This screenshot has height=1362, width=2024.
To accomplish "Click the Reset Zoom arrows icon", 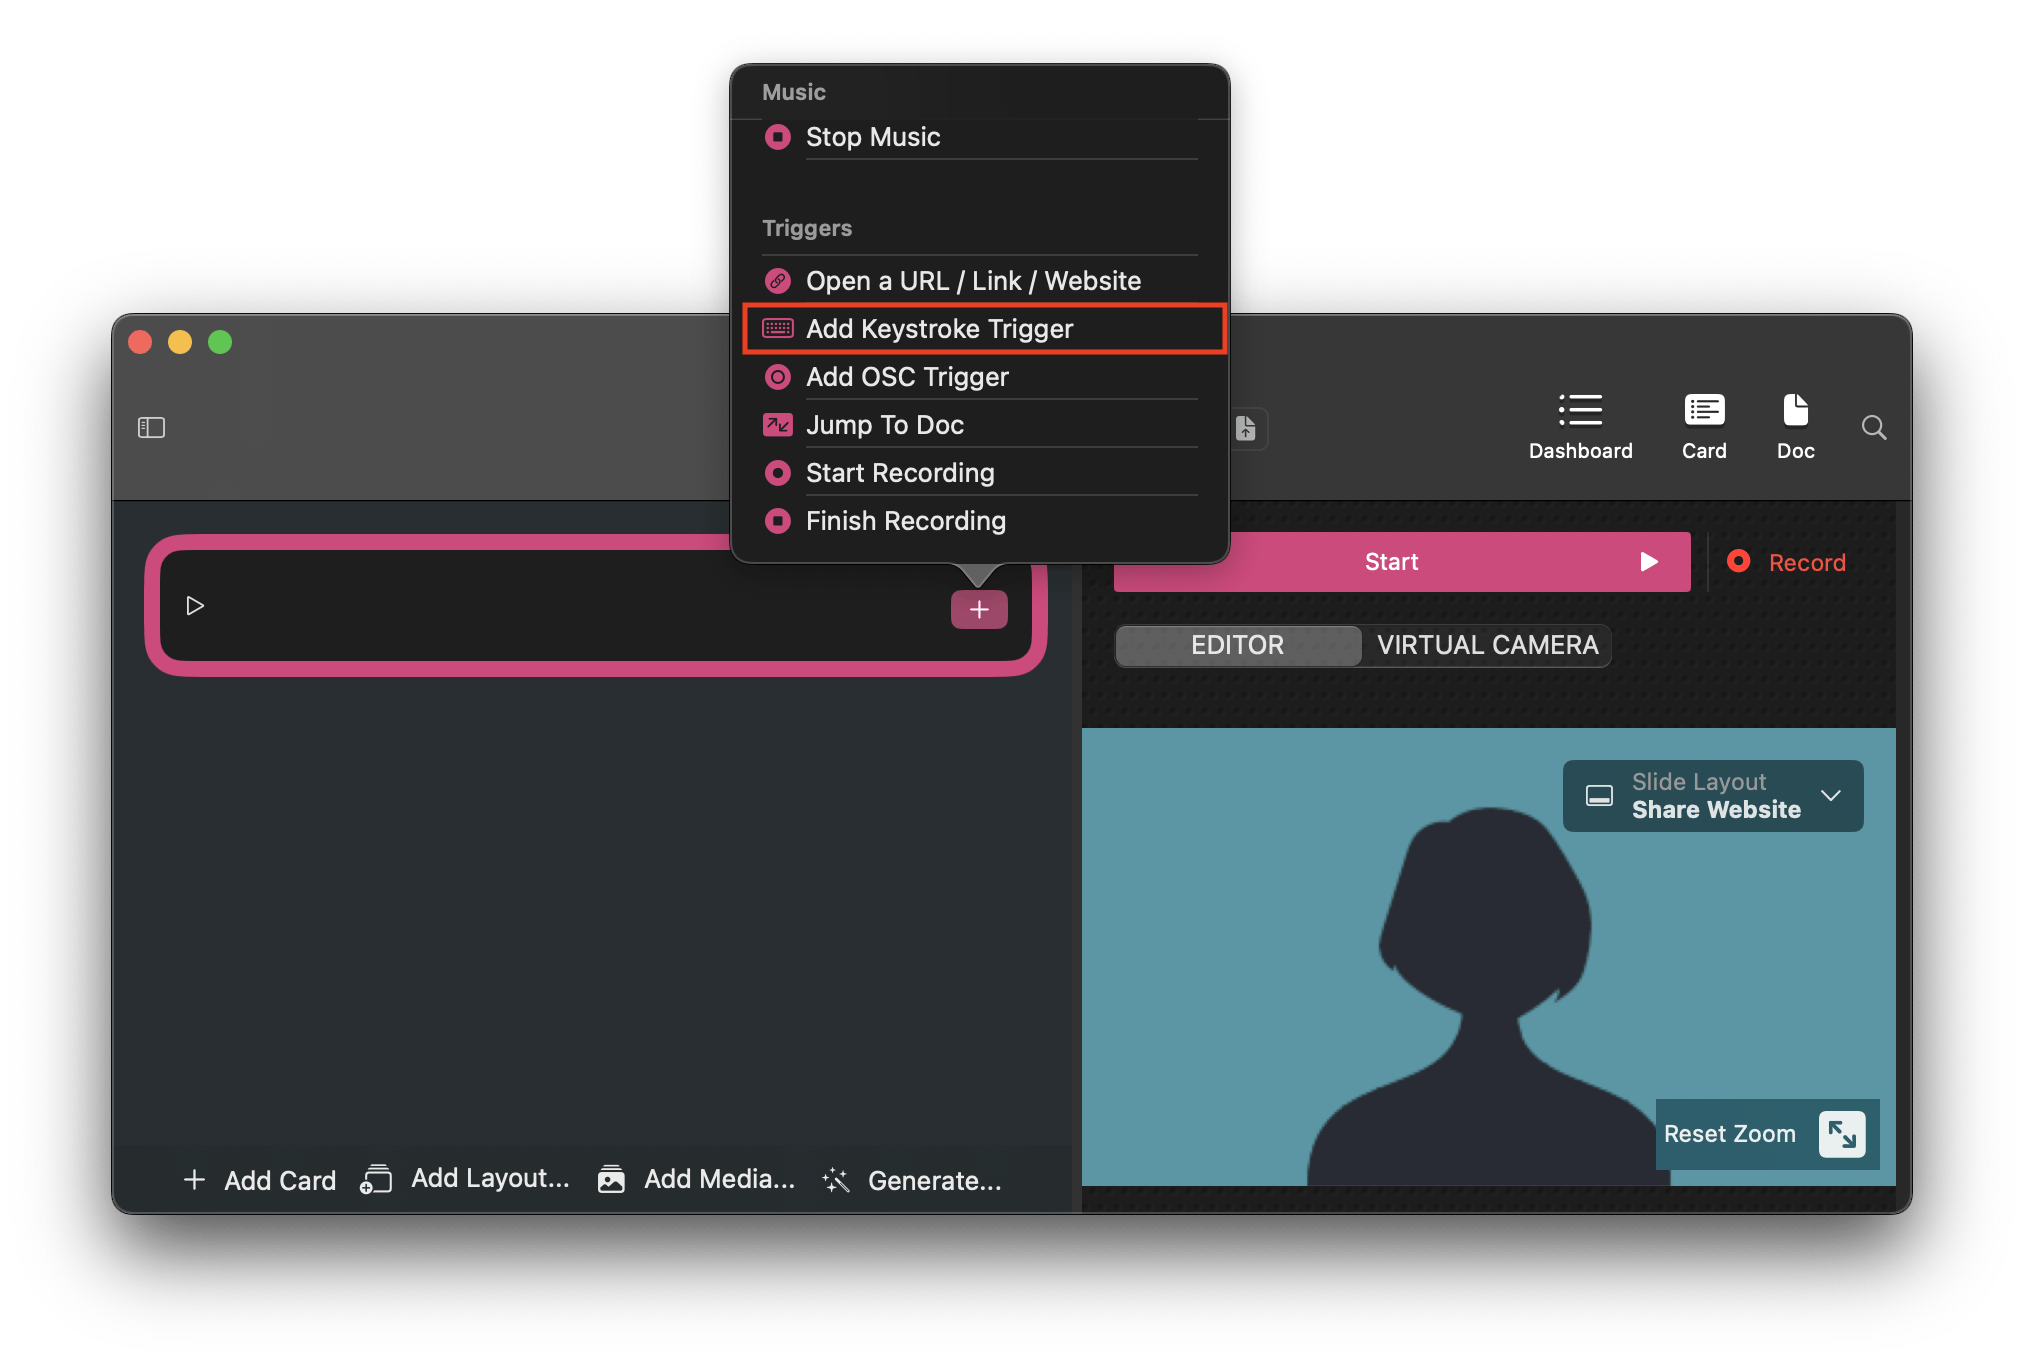I will pos(1841,1134).
